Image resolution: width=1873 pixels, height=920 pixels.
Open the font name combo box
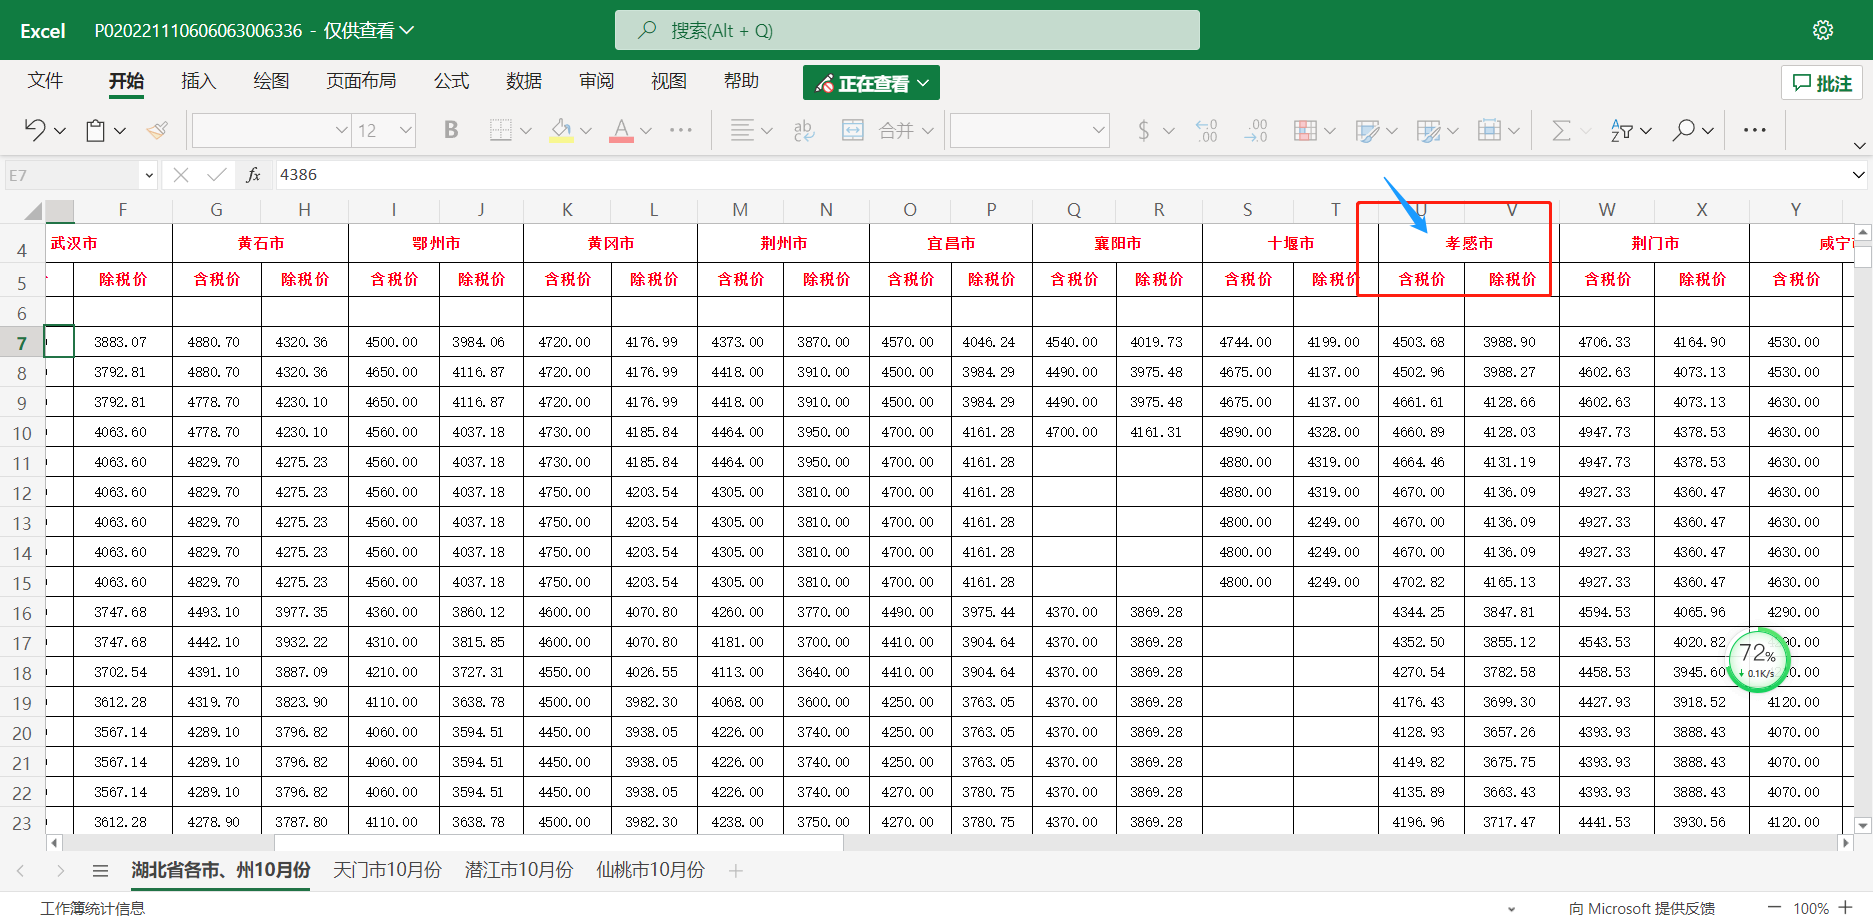coord(271,130)
